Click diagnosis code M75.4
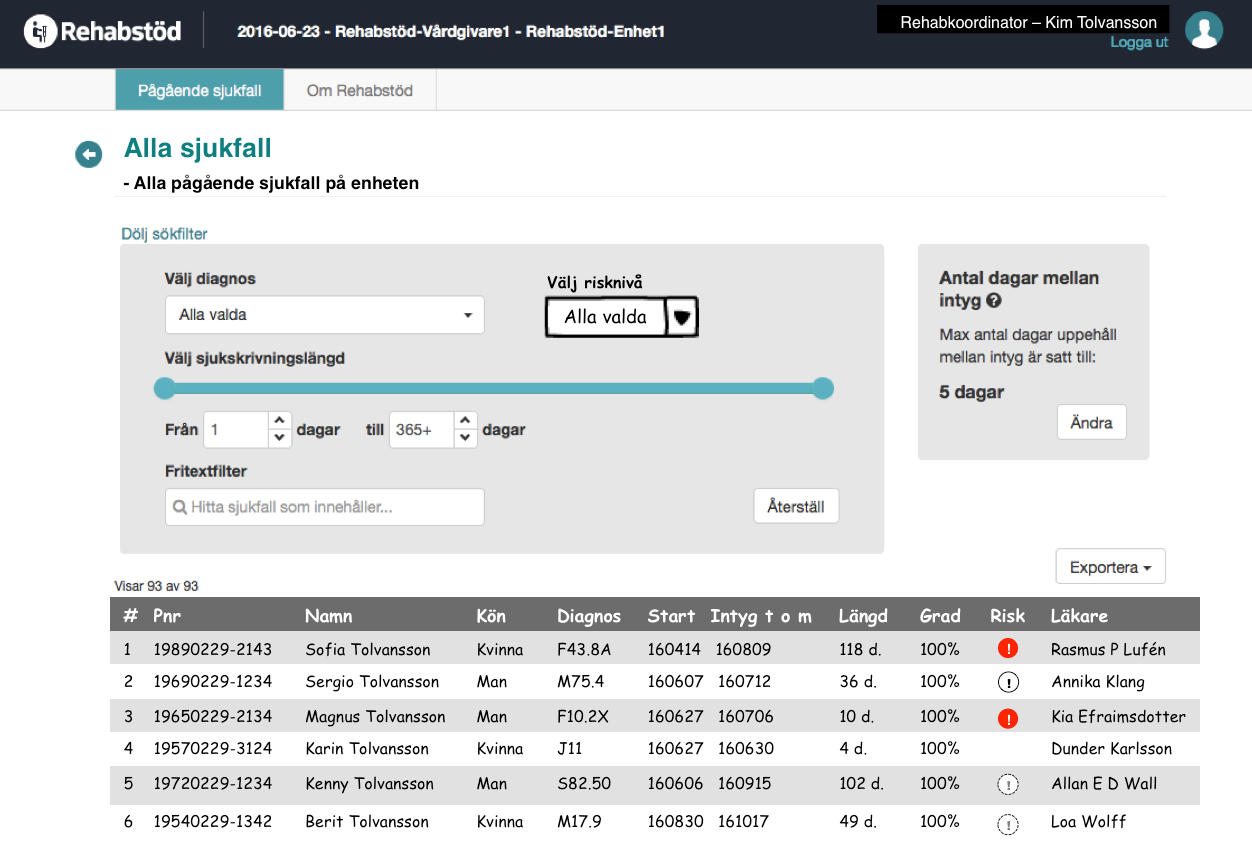 (581, 682)
